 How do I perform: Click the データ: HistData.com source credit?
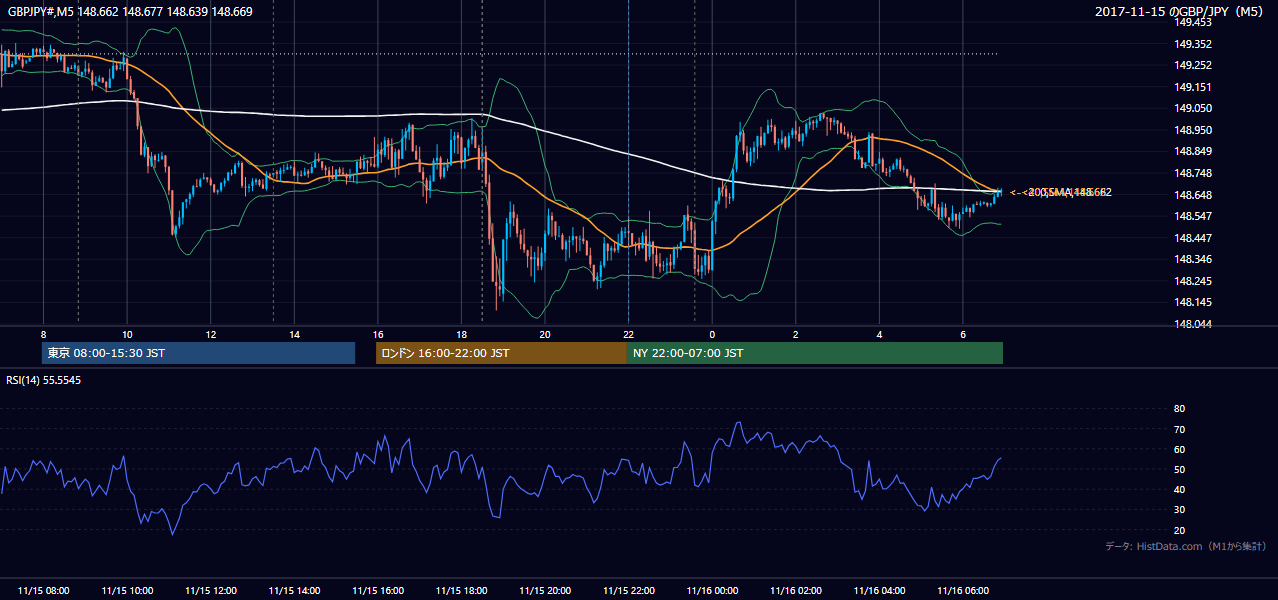pos(1186,546)
